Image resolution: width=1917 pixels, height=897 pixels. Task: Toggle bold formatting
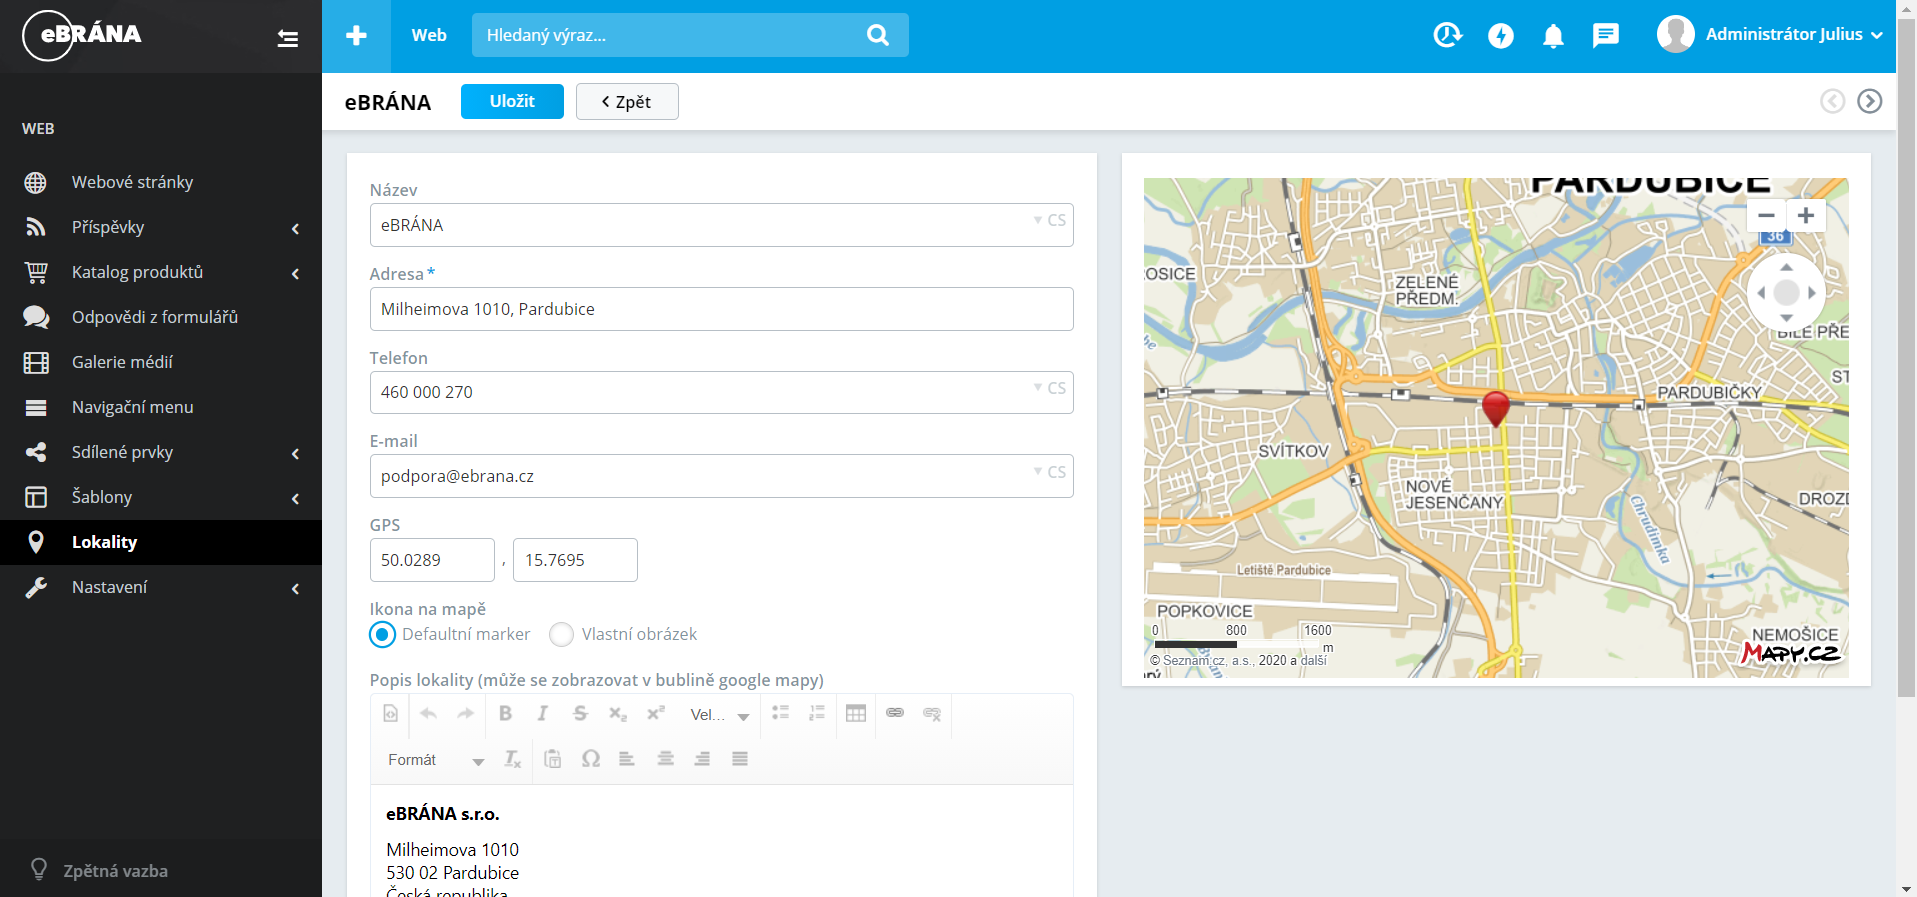(x=505, y=713)
